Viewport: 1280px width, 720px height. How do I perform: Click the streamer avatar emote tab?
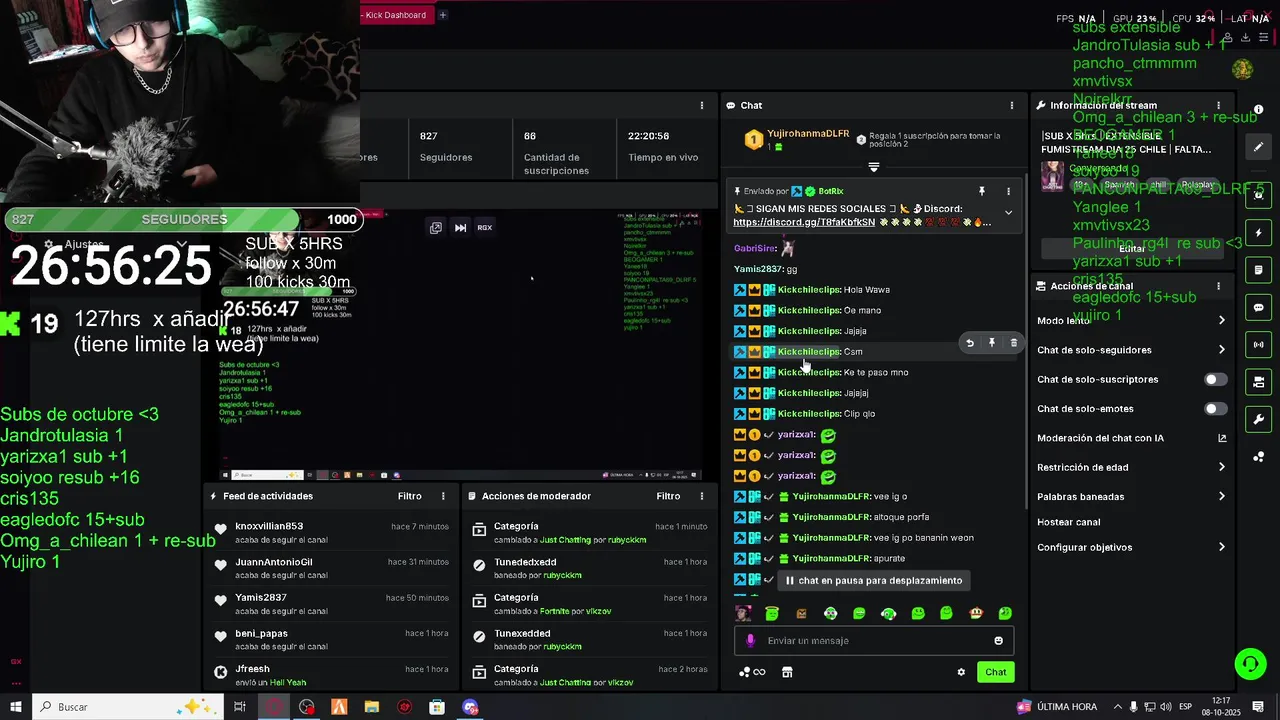pos(743,613)
